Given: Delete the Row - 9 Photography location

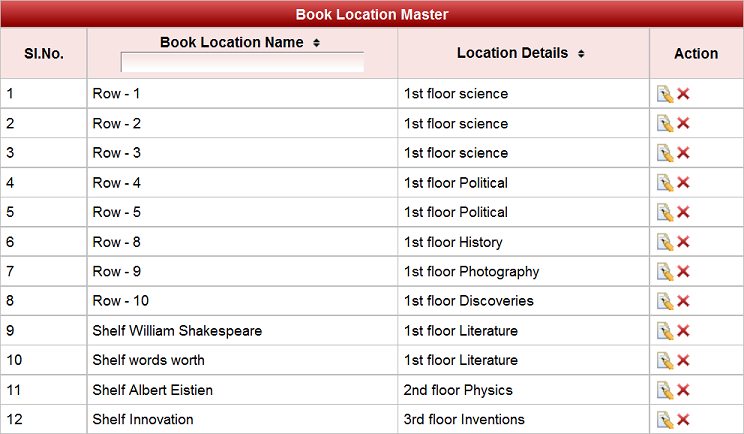Looking at the screenshot, I should (x=684, y=271).
